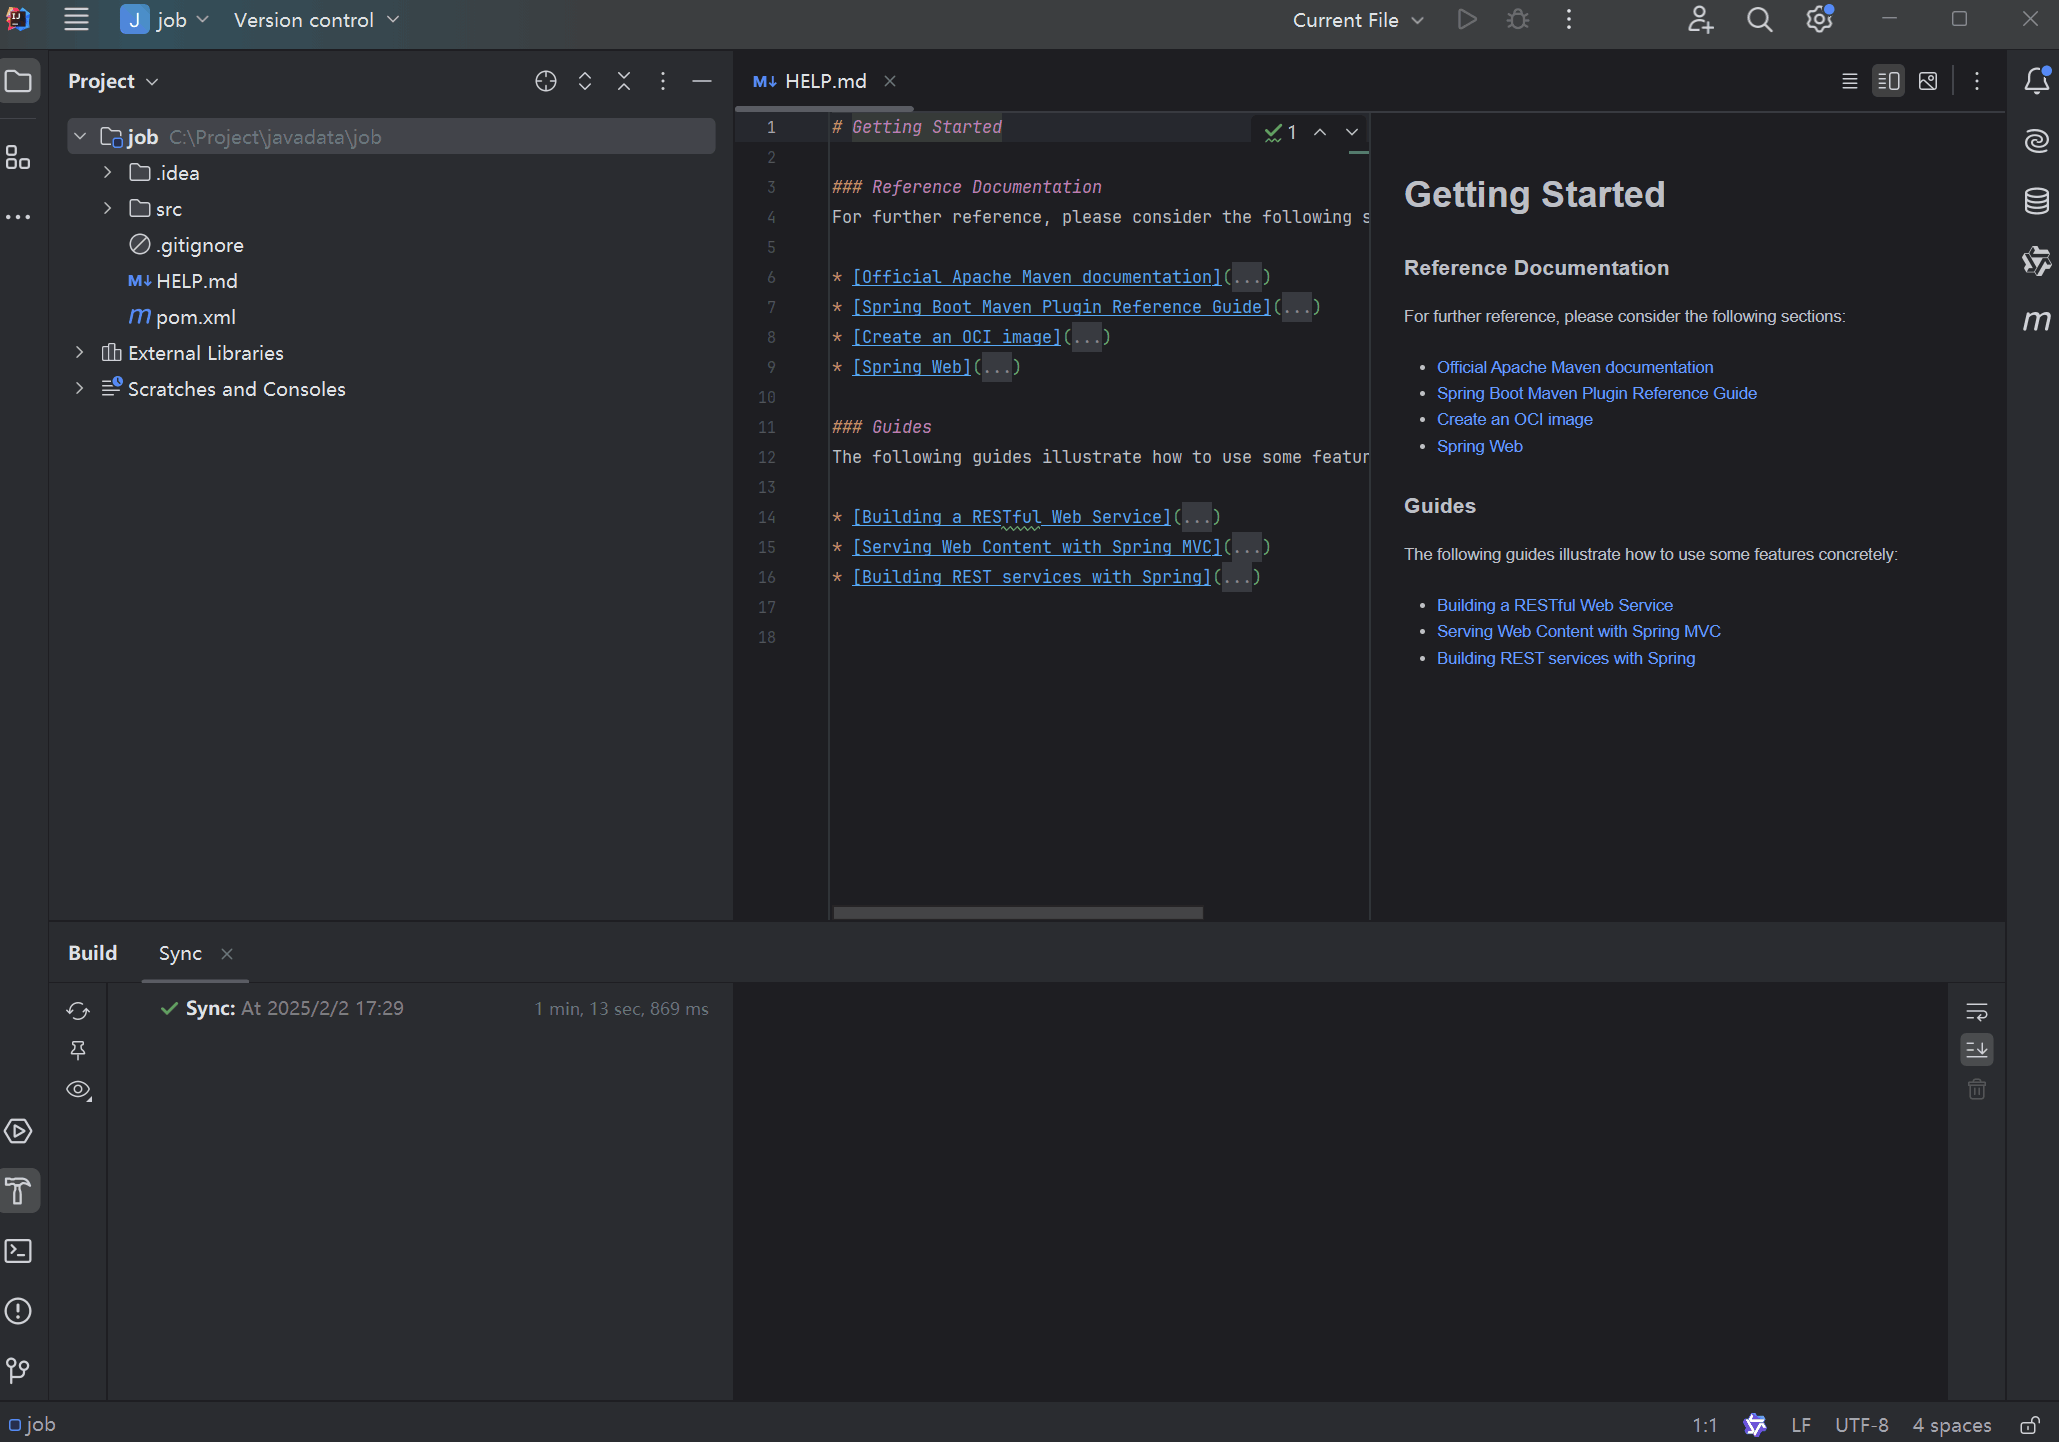This screenshot has height=1442, width=2059.
Task: Open the Notifications bell
Action: [x=2037, y=81]
